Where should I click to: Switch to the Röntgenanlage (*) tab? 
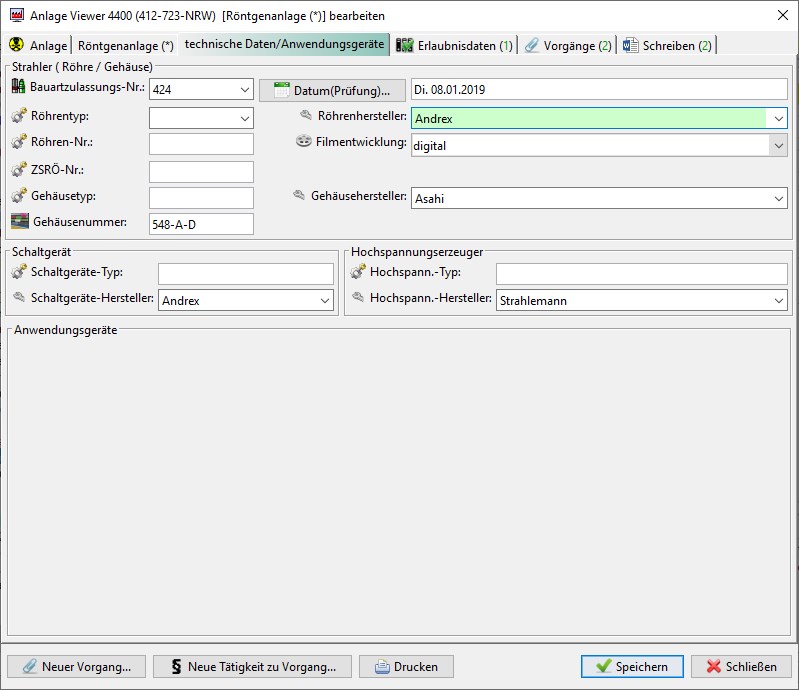point(125,46)
